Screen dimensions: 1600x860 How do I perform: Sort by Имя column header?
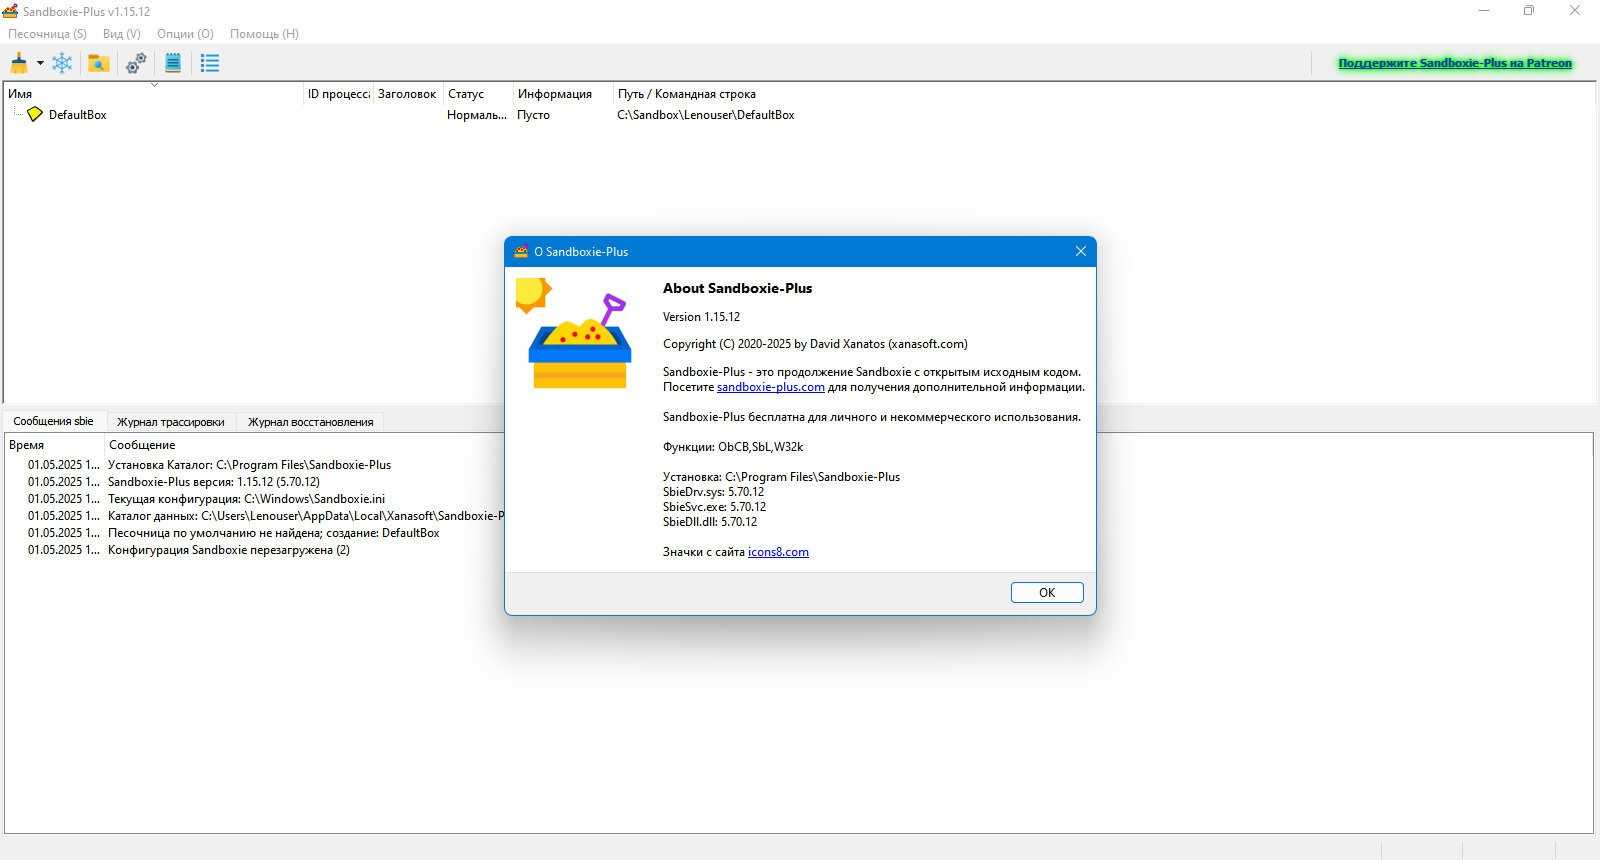coord(153,94)
